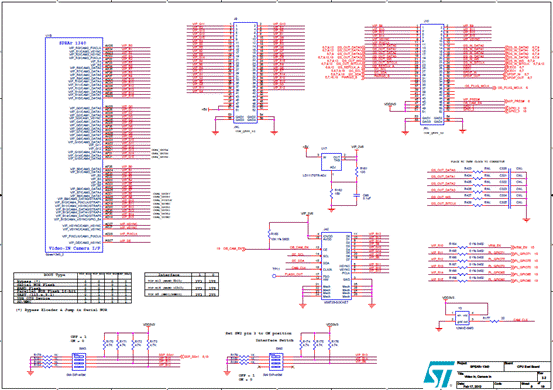Click the Video-IN Camera I/F label
Image resolution: width=553 pixels, height=390 pixels.
[x=74, y=248]
